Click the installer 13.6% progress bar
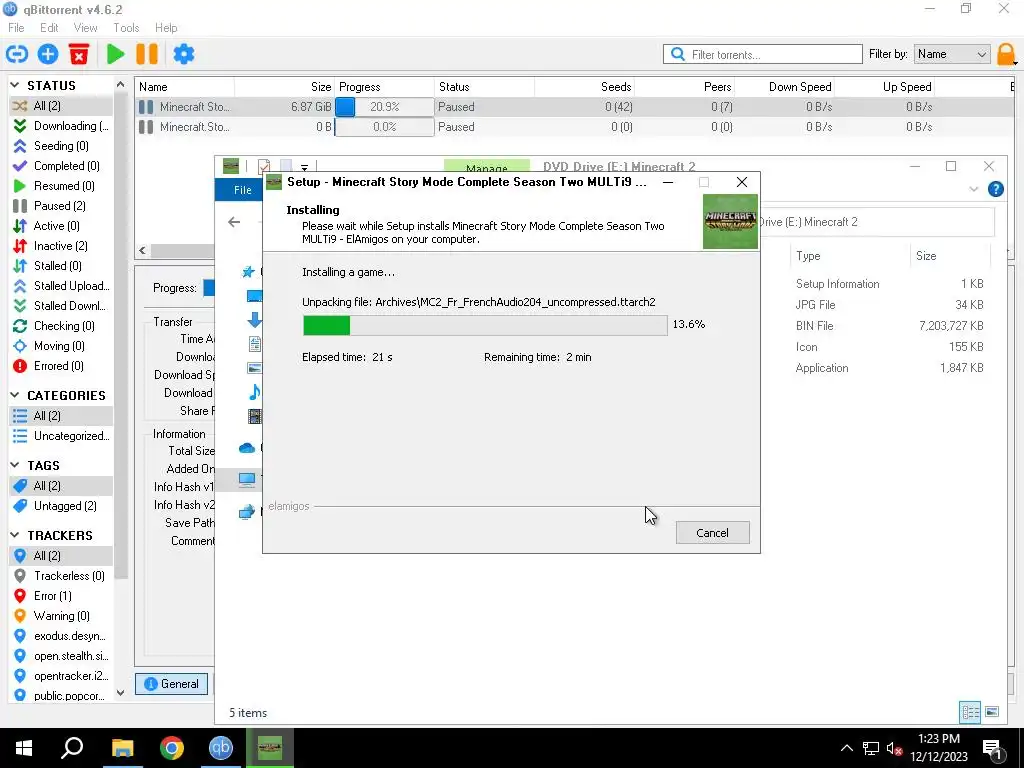1024x768 pixels. pyautogui.click(x=485, y=325)
